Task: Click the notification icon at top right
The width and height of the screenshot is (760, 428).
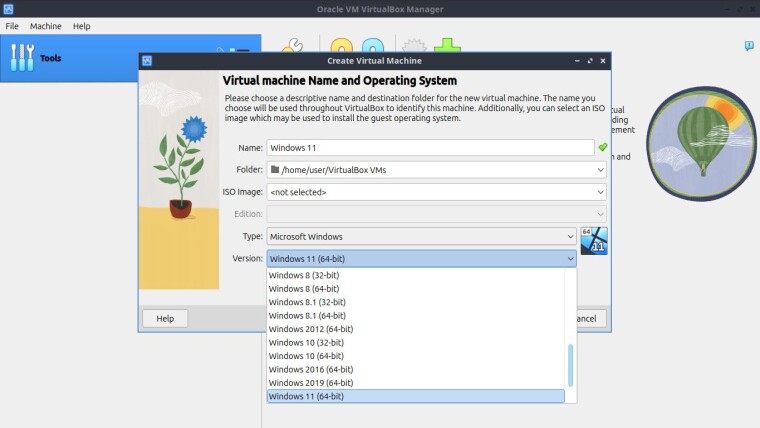Action: 749,46
